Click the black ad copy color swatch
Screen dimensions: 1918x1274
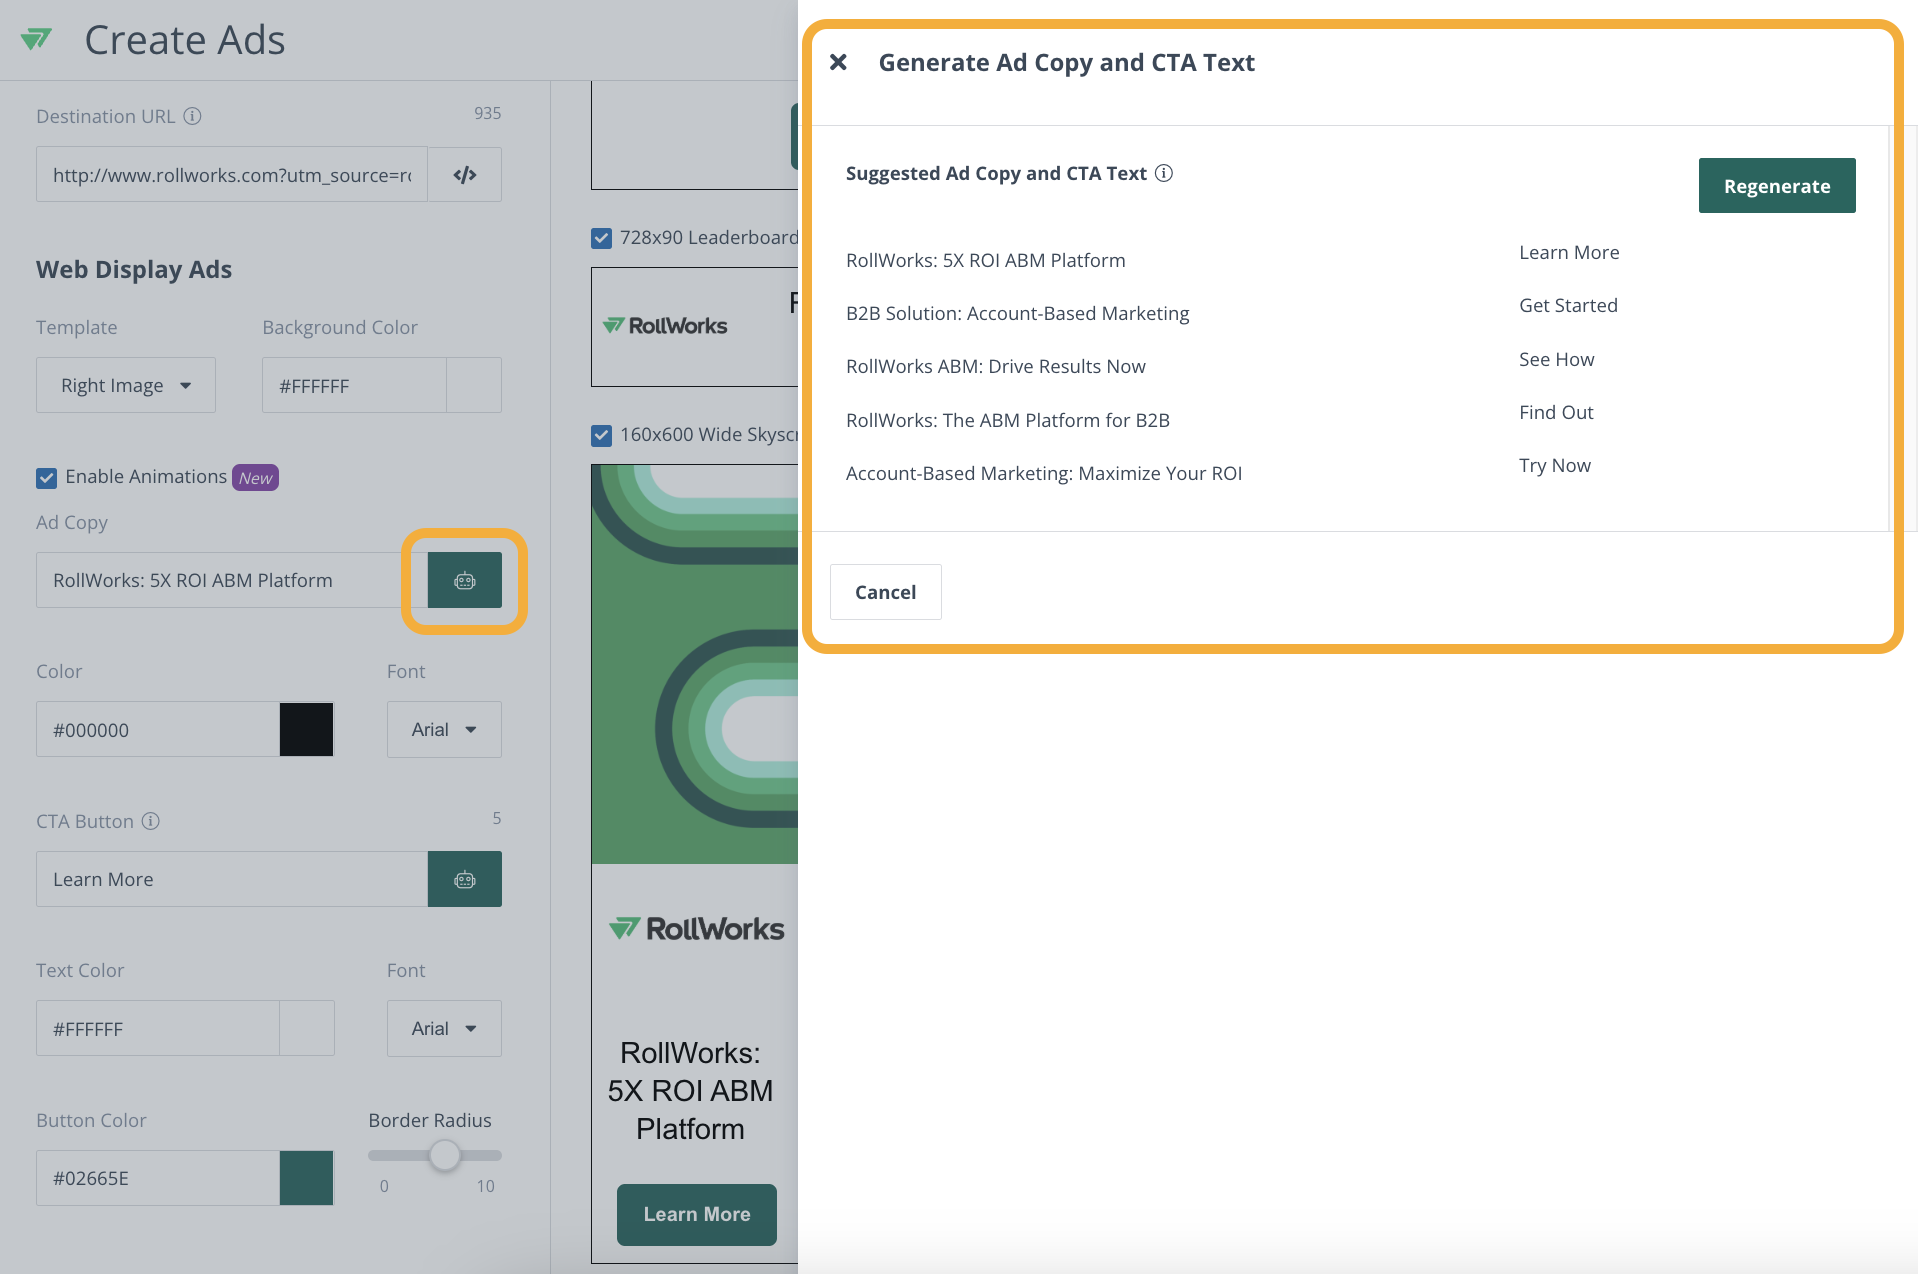[306, 729]
